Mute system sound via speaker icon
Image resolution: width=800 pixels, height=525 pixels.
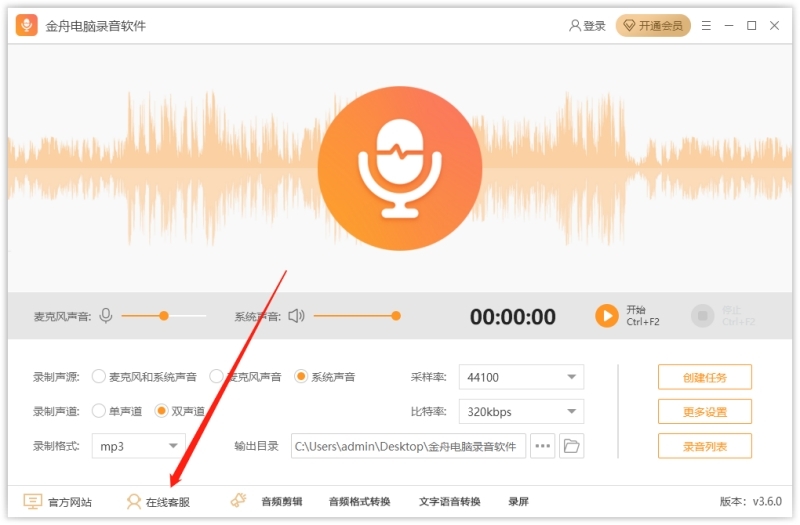point(296,316)
